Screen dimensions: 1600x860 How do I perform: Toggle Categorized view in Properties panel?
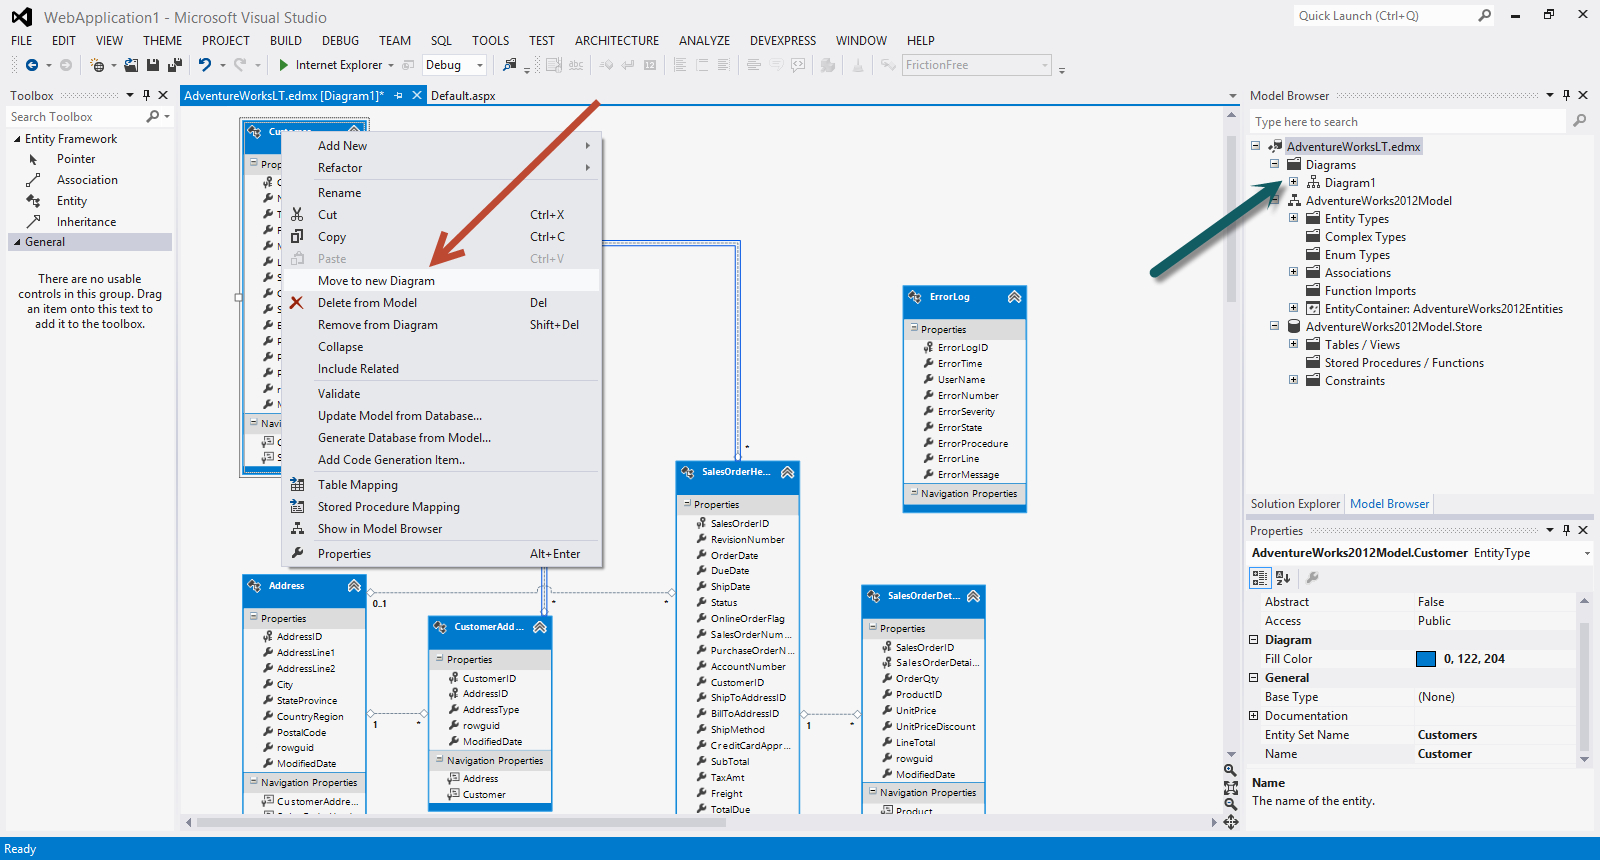click(1260, 578)
